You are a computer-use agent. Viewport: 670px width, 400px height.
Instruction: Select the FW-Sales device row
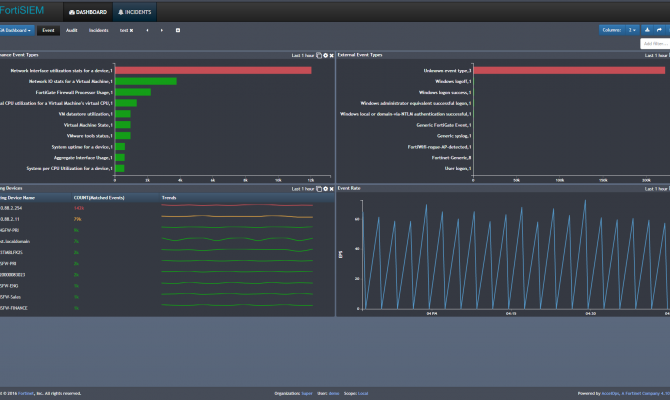click(167, 297)
